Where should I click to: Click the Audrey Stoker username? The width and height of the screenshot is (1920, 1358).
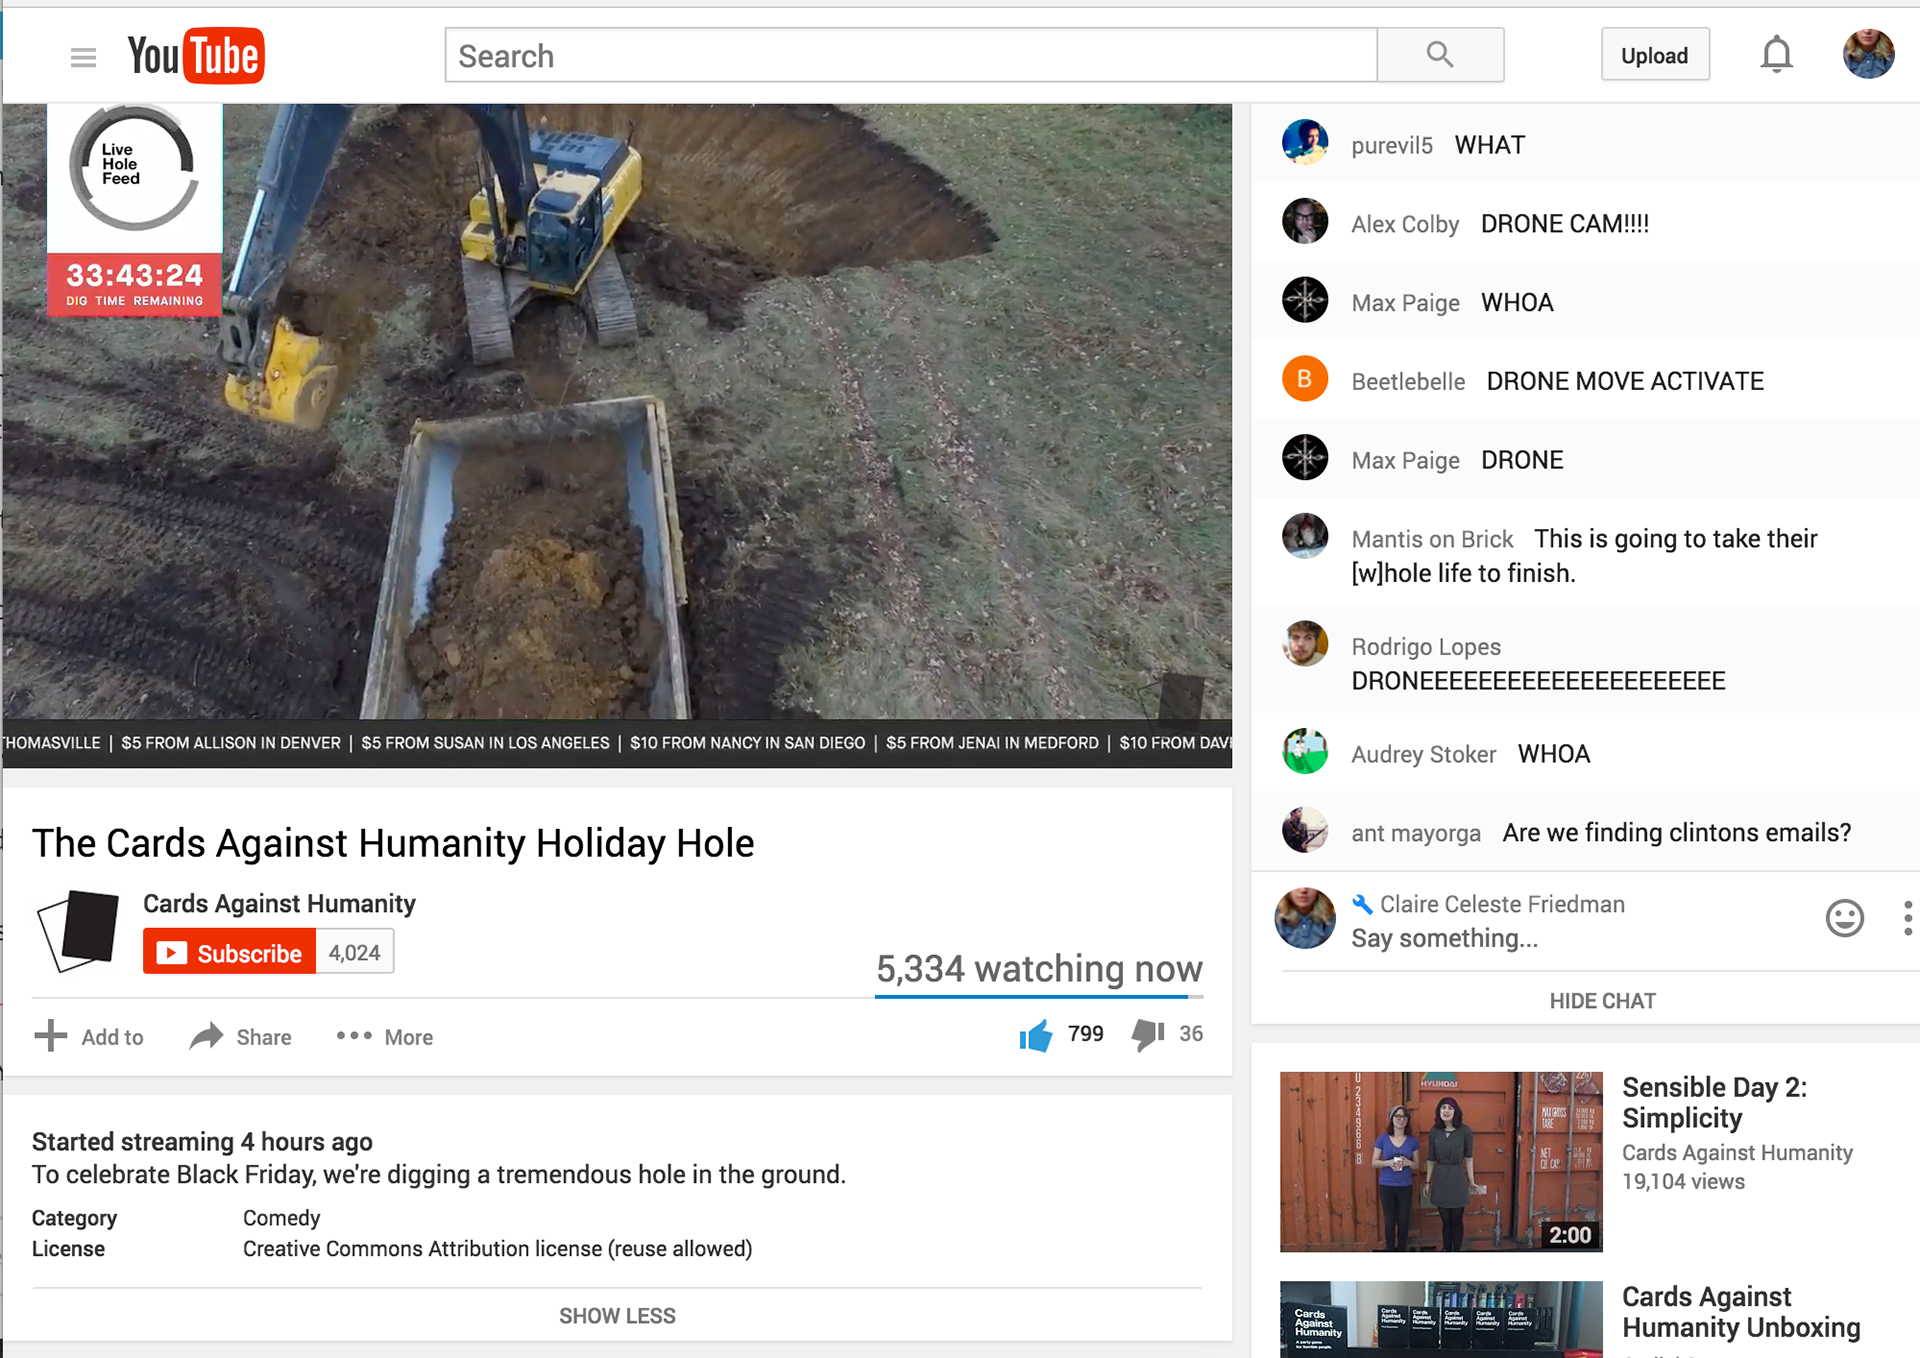pyautogui.click(x=1424, y=755)
